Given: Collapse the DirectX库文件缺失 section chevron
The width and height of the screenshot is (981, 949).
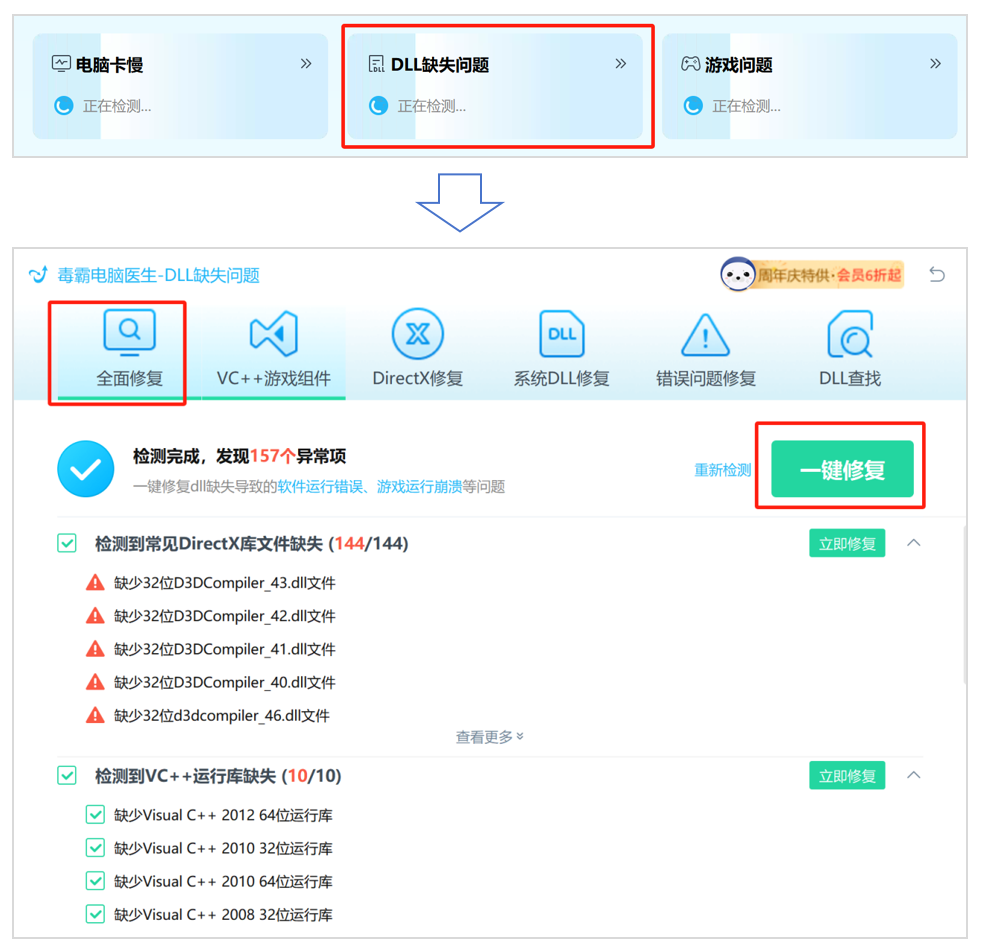Looking at the screenshot, I should (x=913, y=543).
